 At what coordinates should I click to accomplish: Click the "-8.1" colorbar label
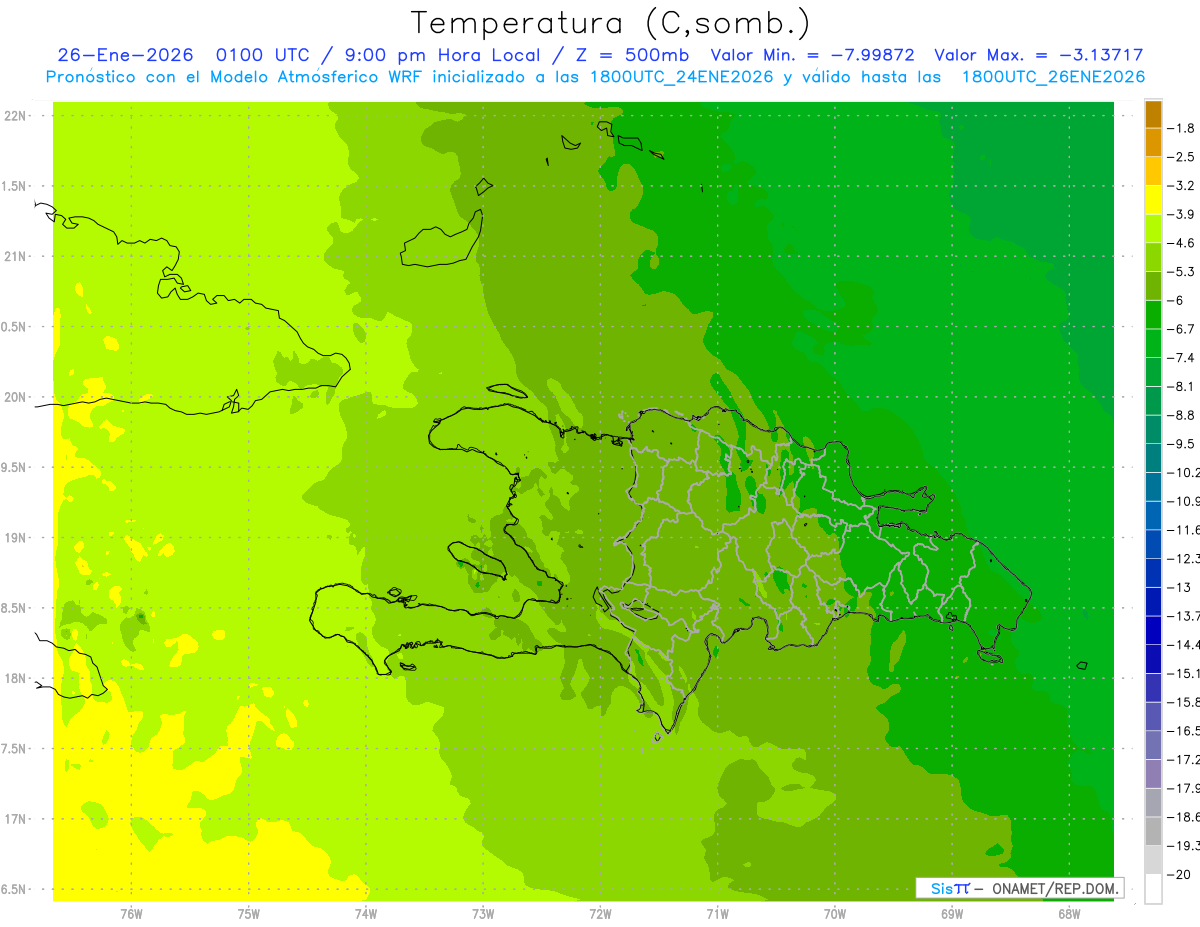1182,386
